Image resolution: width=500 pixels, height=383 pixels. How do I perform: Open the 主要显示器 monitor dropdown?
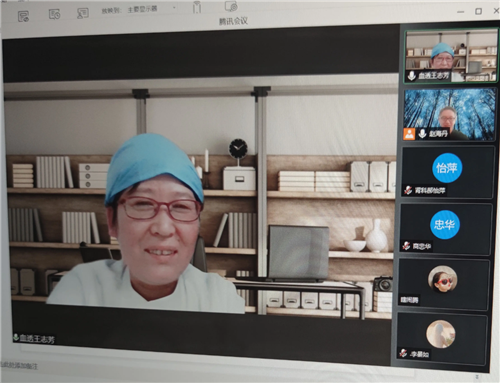pos(151,9)
